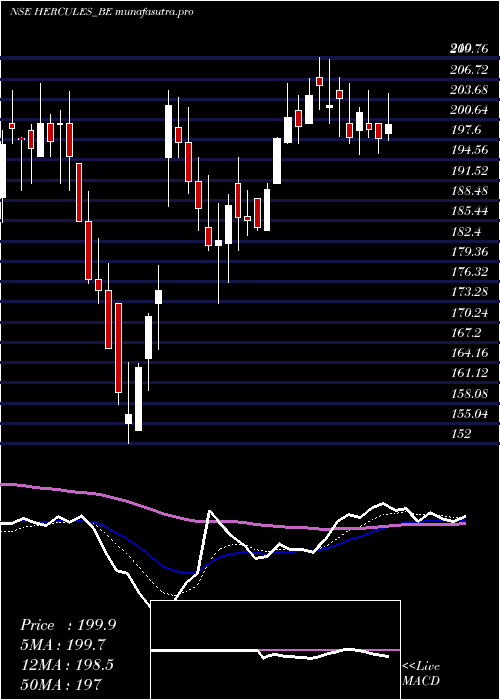Click the 194.56 price axis label
This screenshot has height=700, width=500.
pyautogui.click(x=470, y=150)
